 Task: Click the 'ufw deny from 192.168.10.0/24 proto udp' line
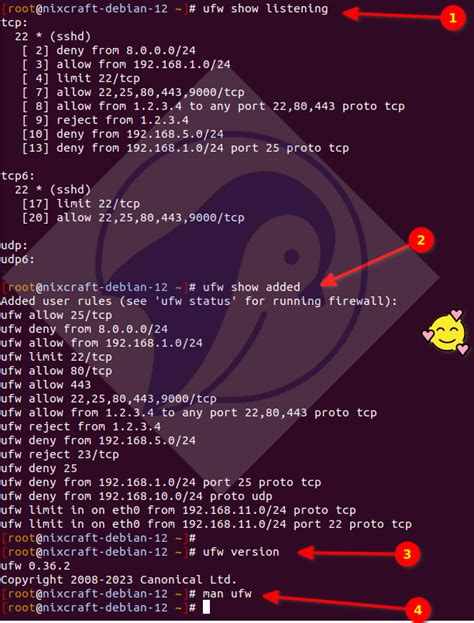[137, 496]
